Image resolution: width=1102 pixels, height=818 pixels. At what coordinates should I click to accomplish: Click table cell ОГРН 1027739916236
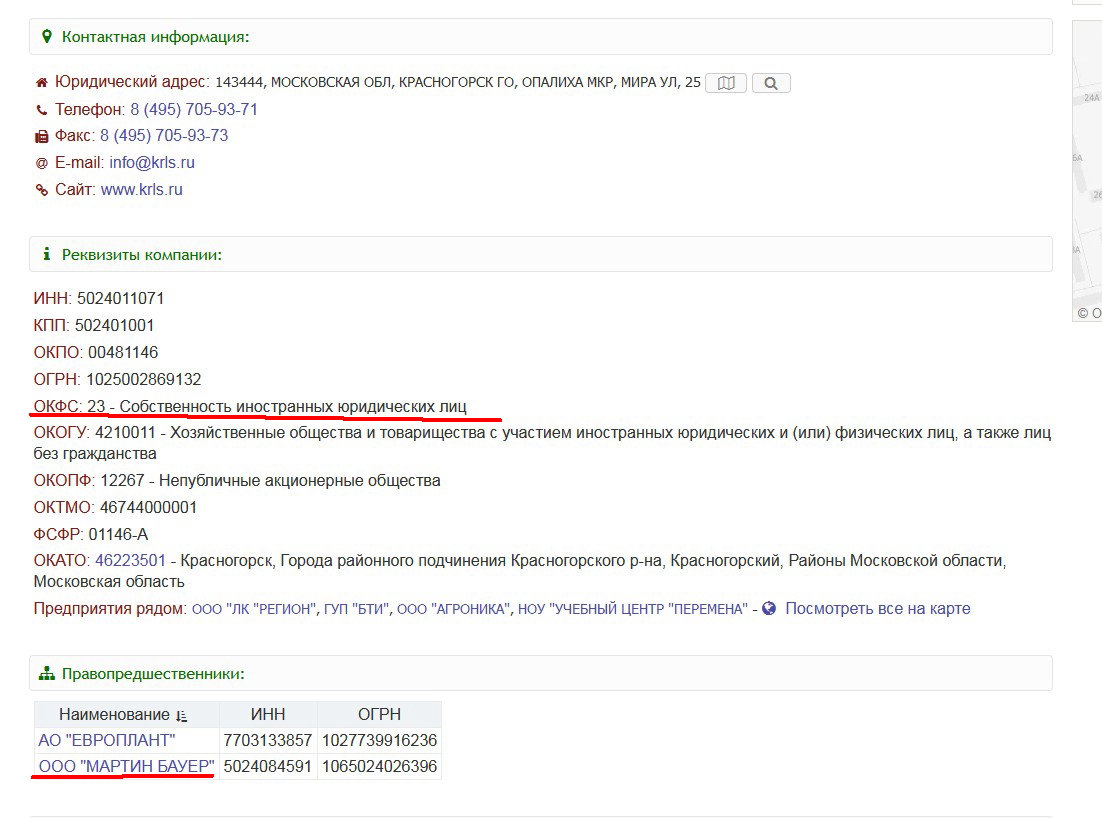[380, 740]
